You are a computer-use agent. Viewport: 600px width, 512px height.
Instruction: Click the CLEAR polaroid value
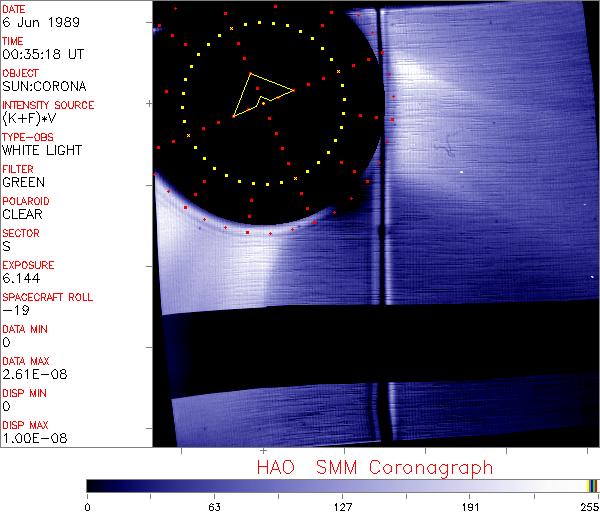(x=22, y=214)
